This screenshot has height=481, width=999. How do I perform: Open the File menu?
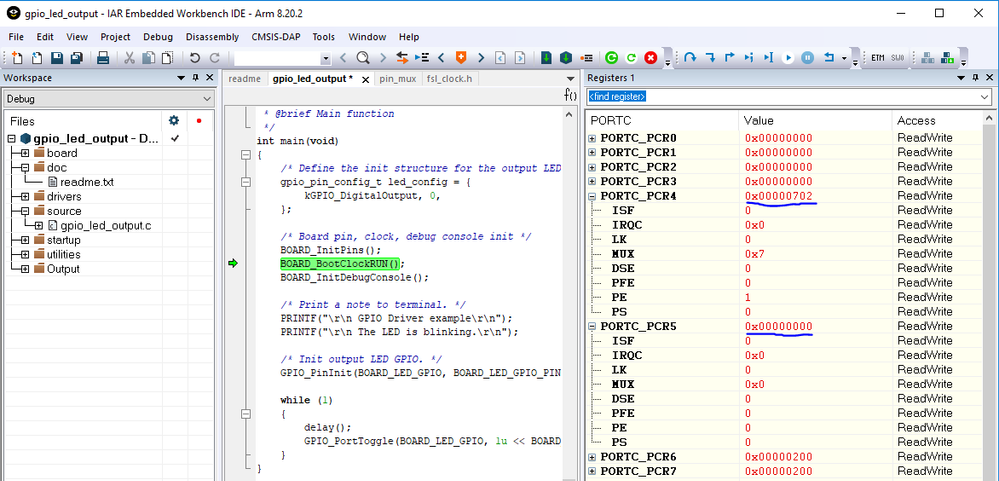click(16, 37)
